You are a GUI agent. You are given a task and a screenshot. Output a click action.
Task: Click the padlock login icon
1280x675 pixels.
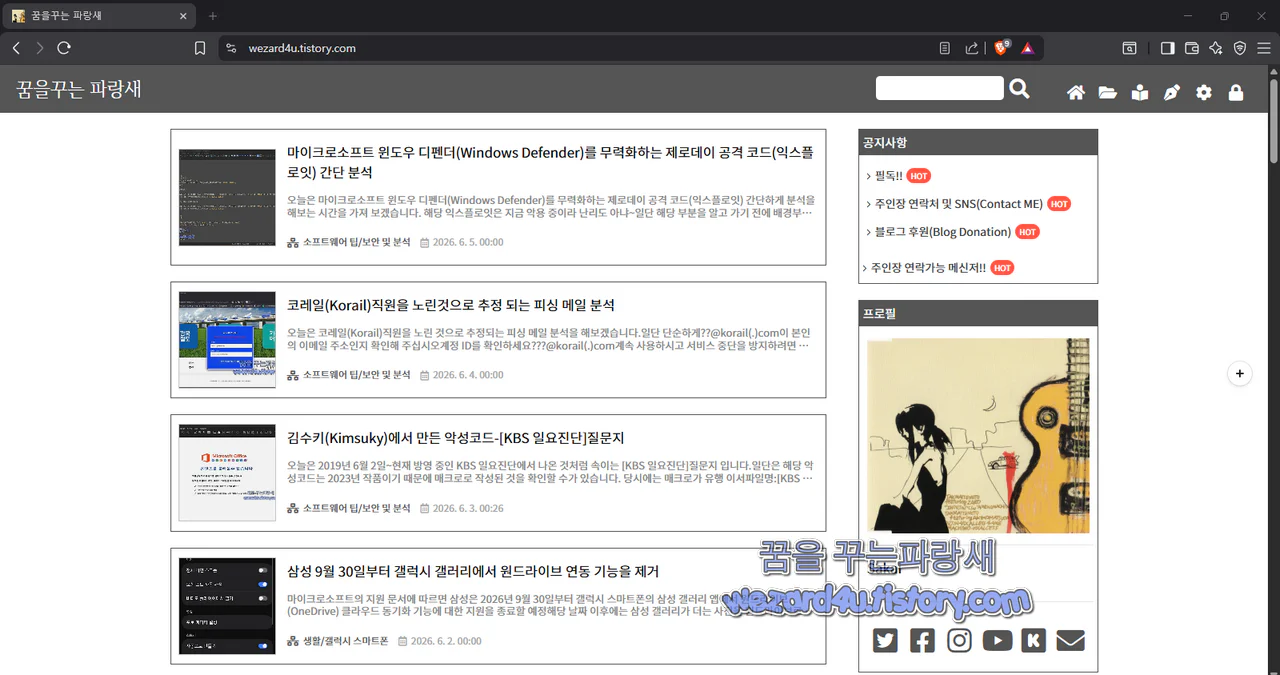coord(1236,92)
